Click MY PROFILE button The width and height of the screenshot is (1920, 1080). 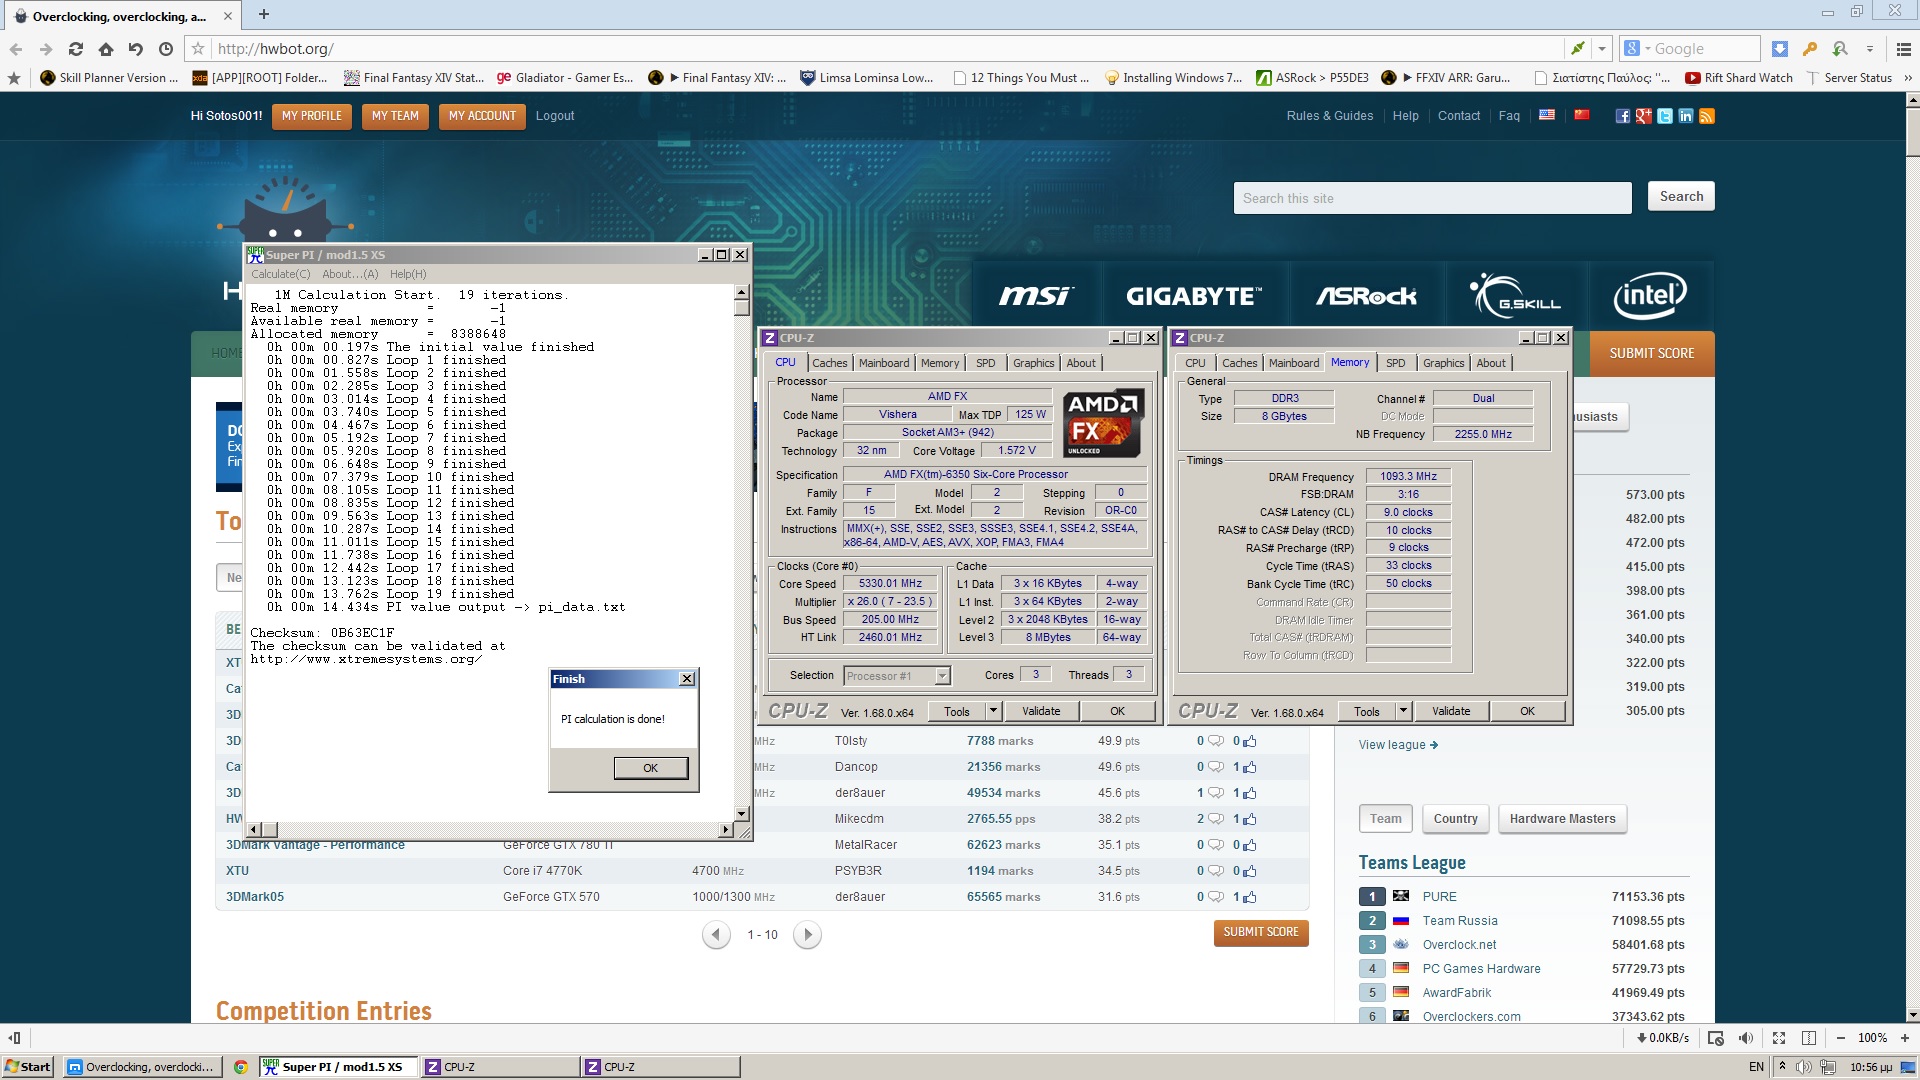tap(312, 116)
